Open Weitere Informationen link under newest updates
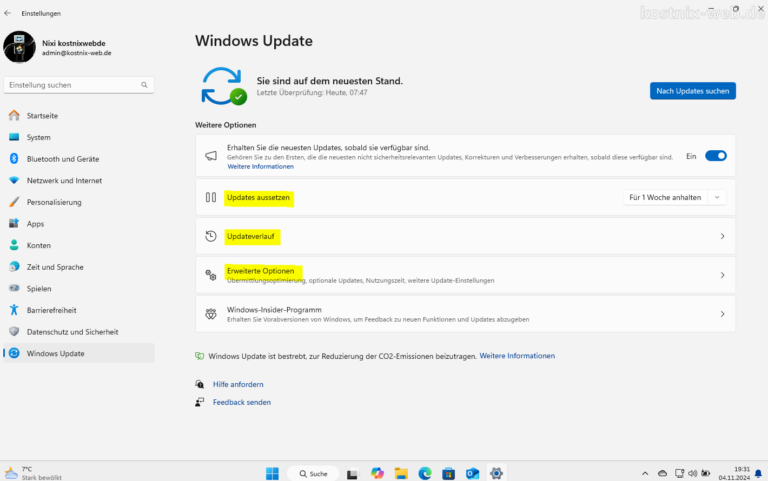768x481 pixels. (260, 167)
